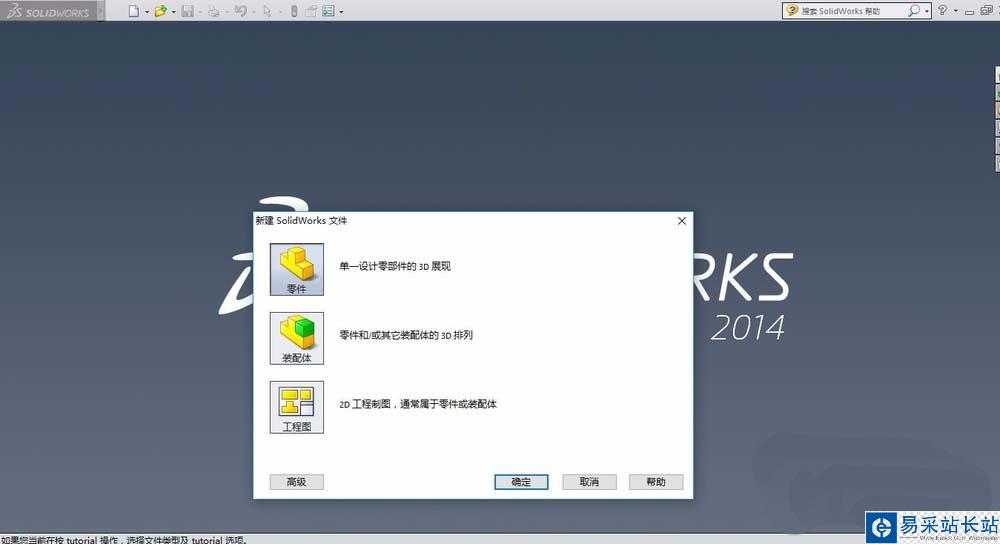Click the 取消 (Cancel) button
This screenshot has width=1000, height=544.
[589, 482]
